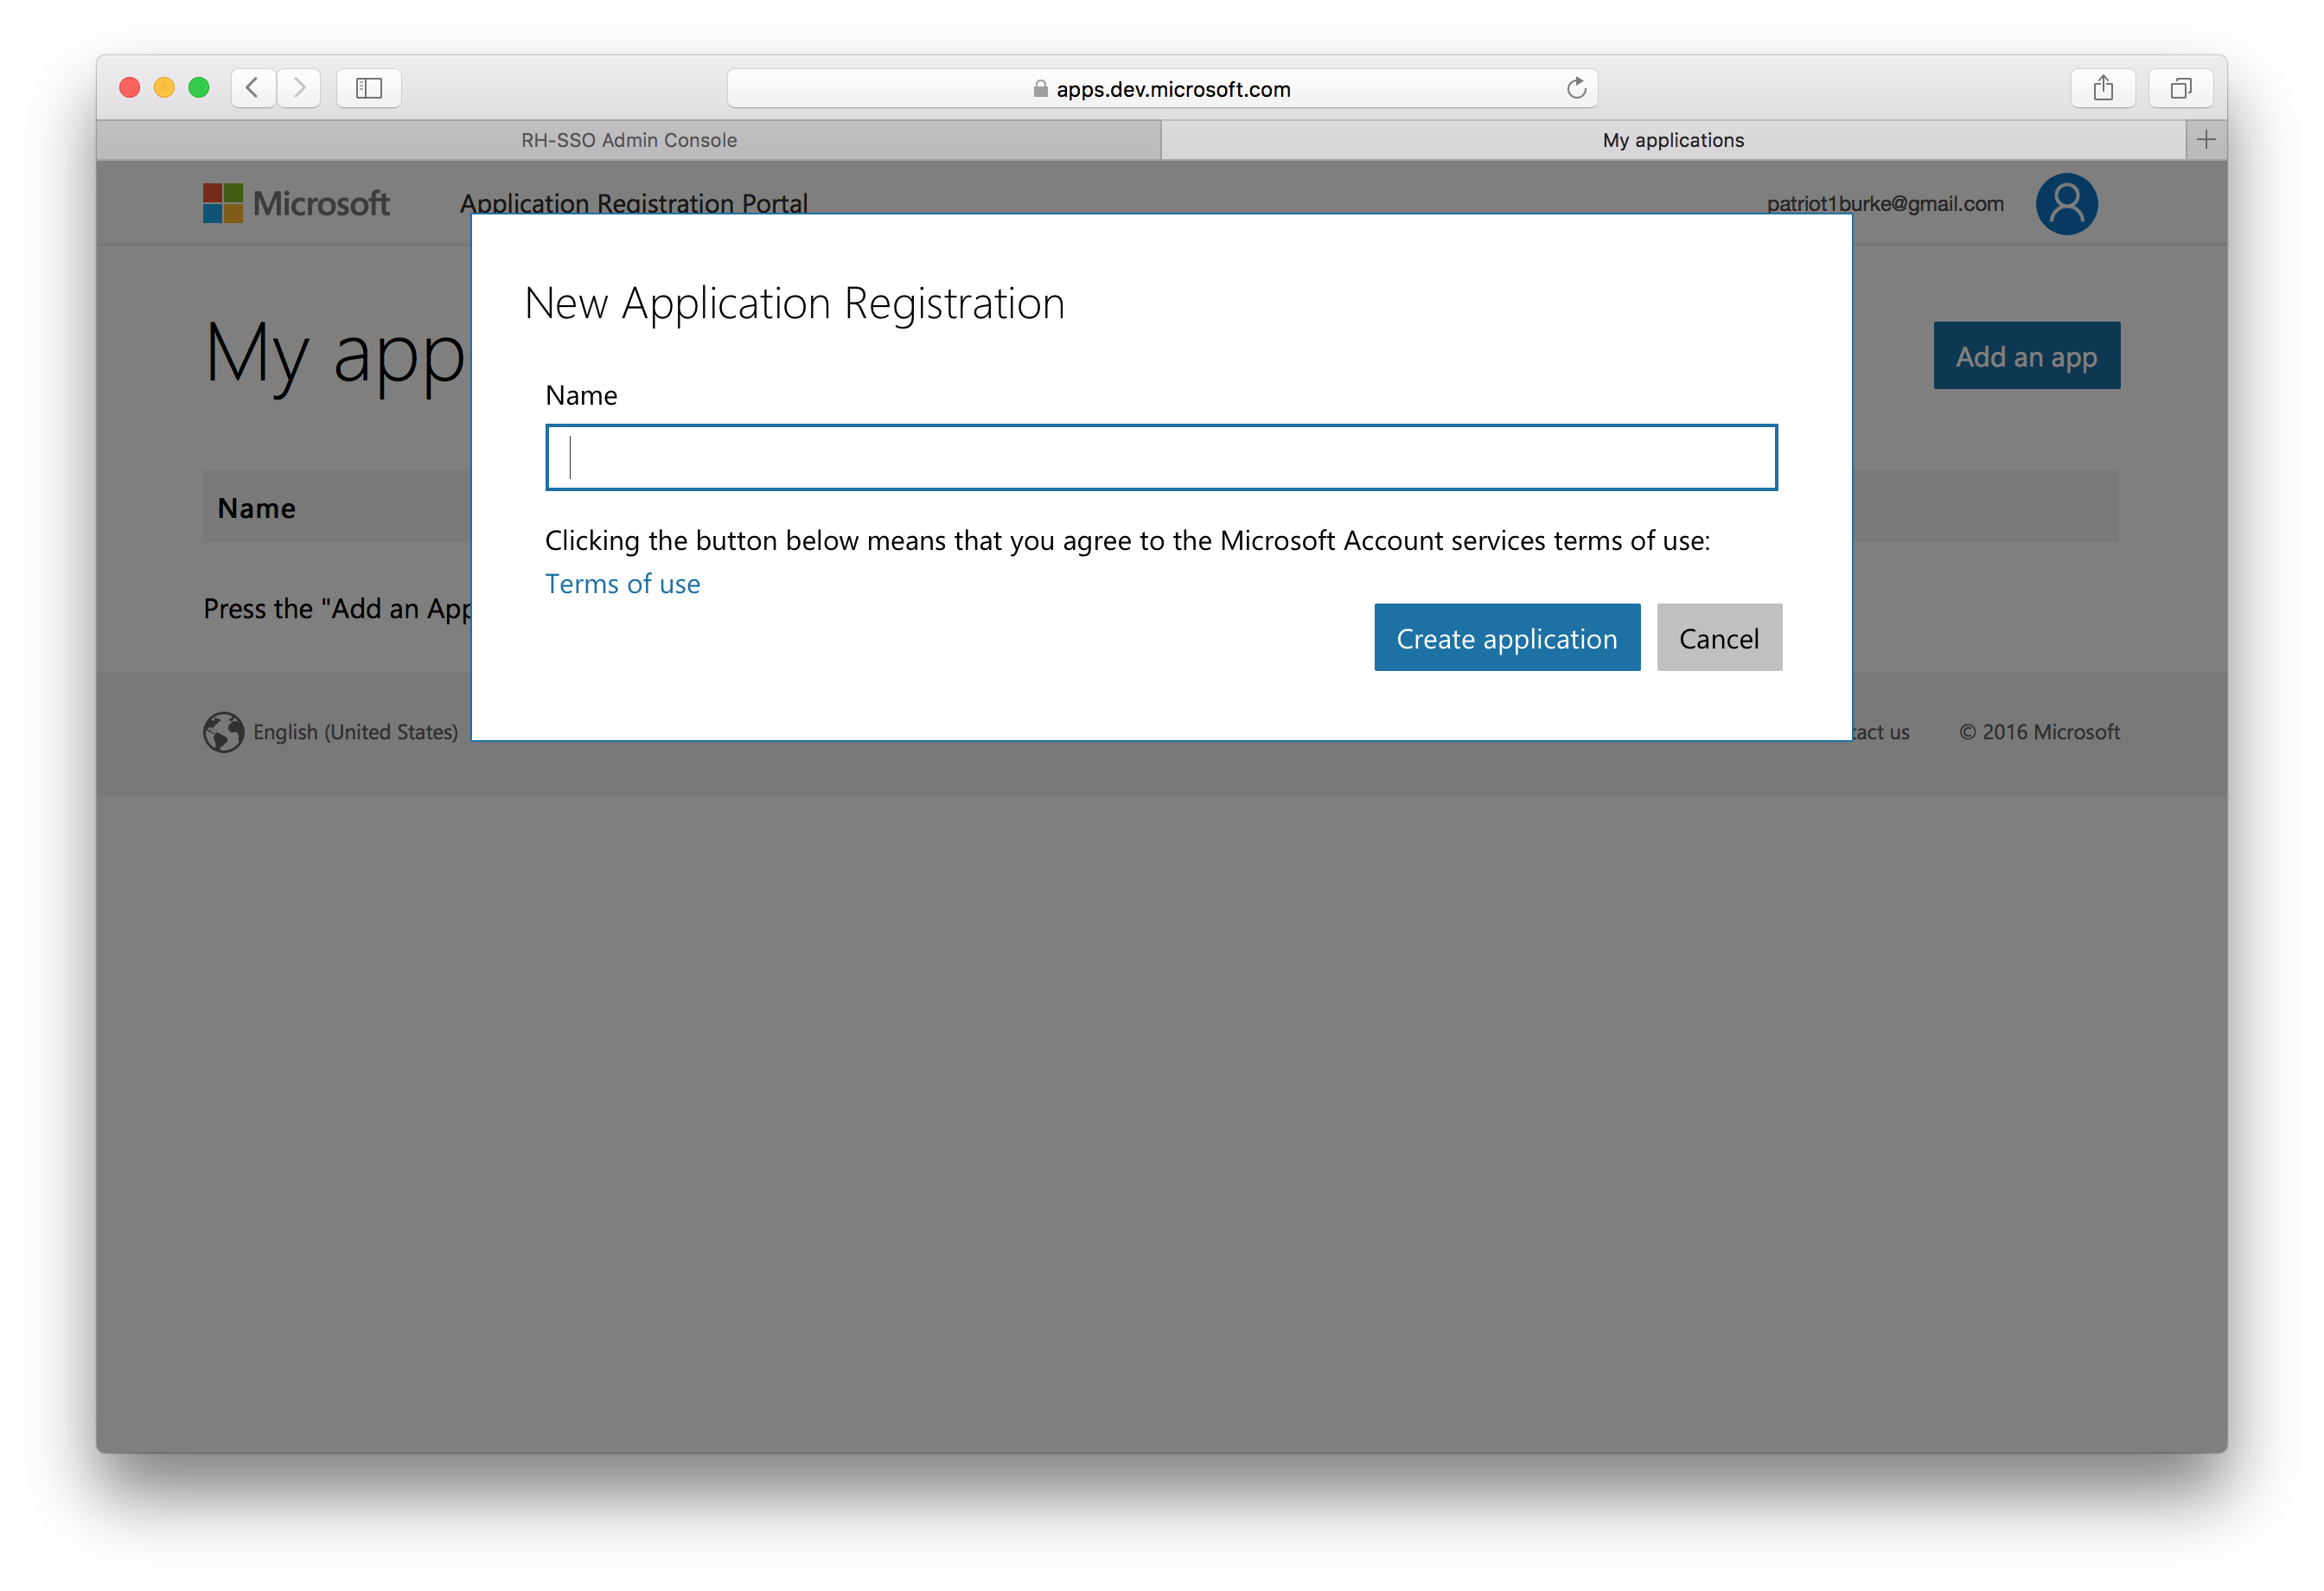Select the Name input field

[1160, 457]
